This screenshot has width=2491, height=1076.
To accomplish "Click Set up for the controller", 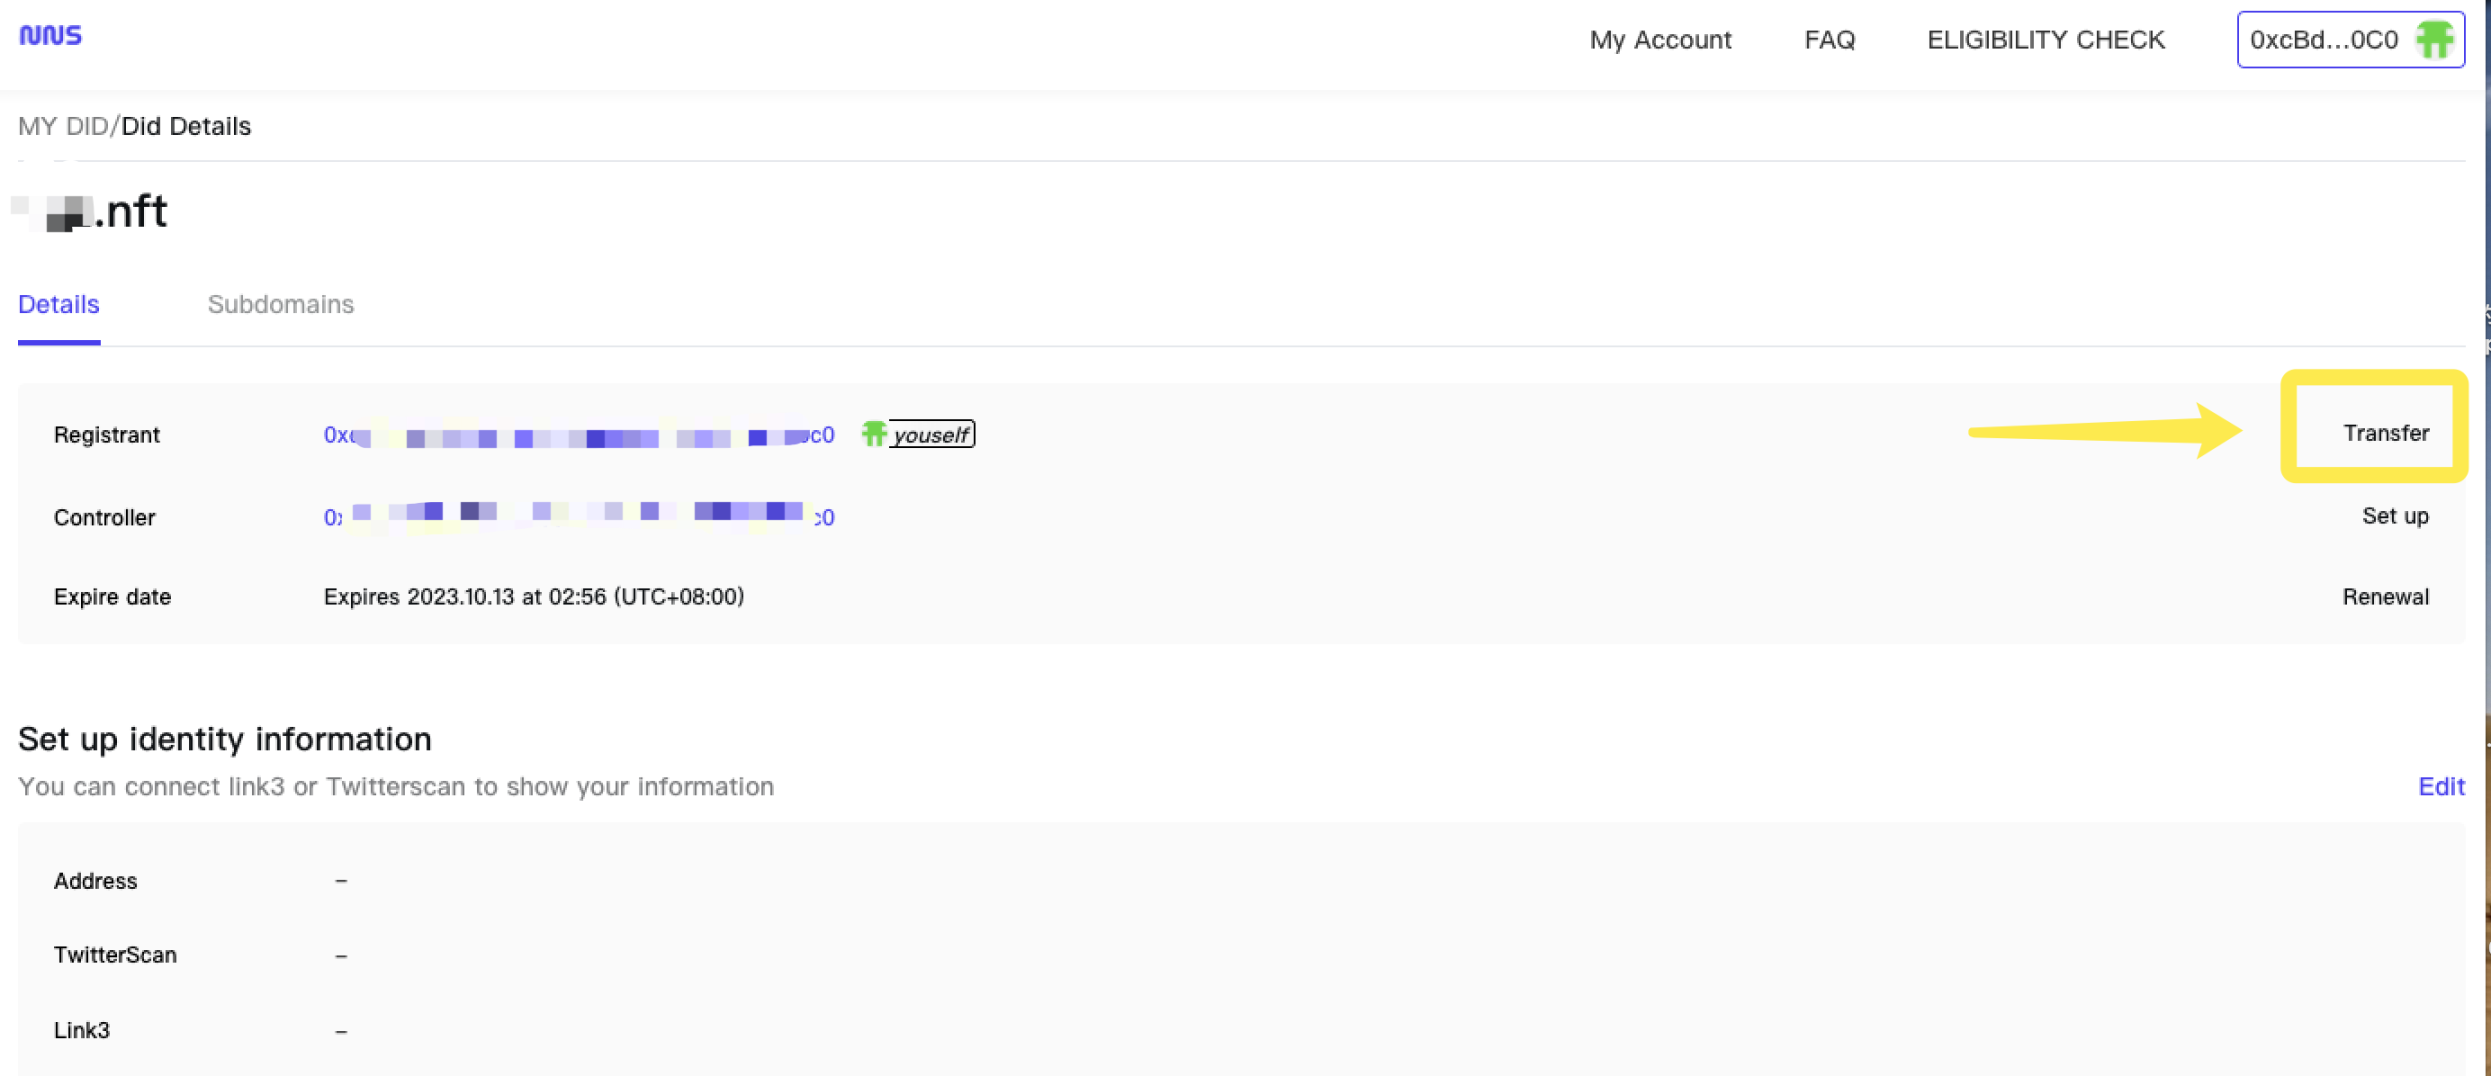I will (2394, 516).
